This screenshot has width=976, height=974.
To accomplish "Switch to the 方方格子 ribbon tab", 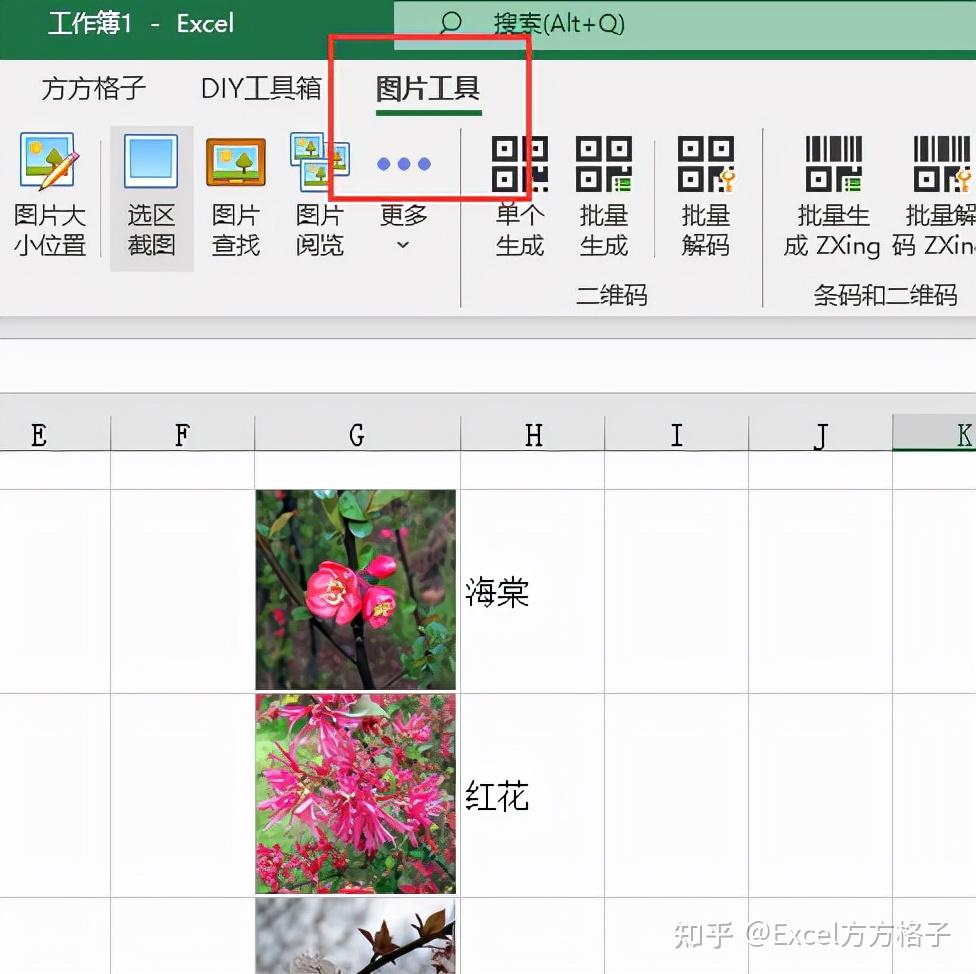I will coord(91,88).
